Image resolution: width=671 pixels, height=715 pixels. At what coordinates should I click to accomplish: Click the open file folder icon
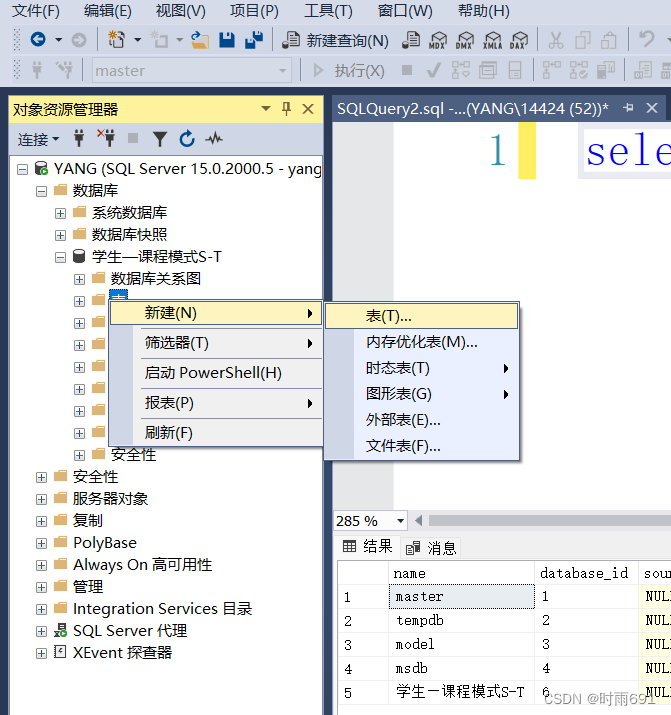pos(200,40)
